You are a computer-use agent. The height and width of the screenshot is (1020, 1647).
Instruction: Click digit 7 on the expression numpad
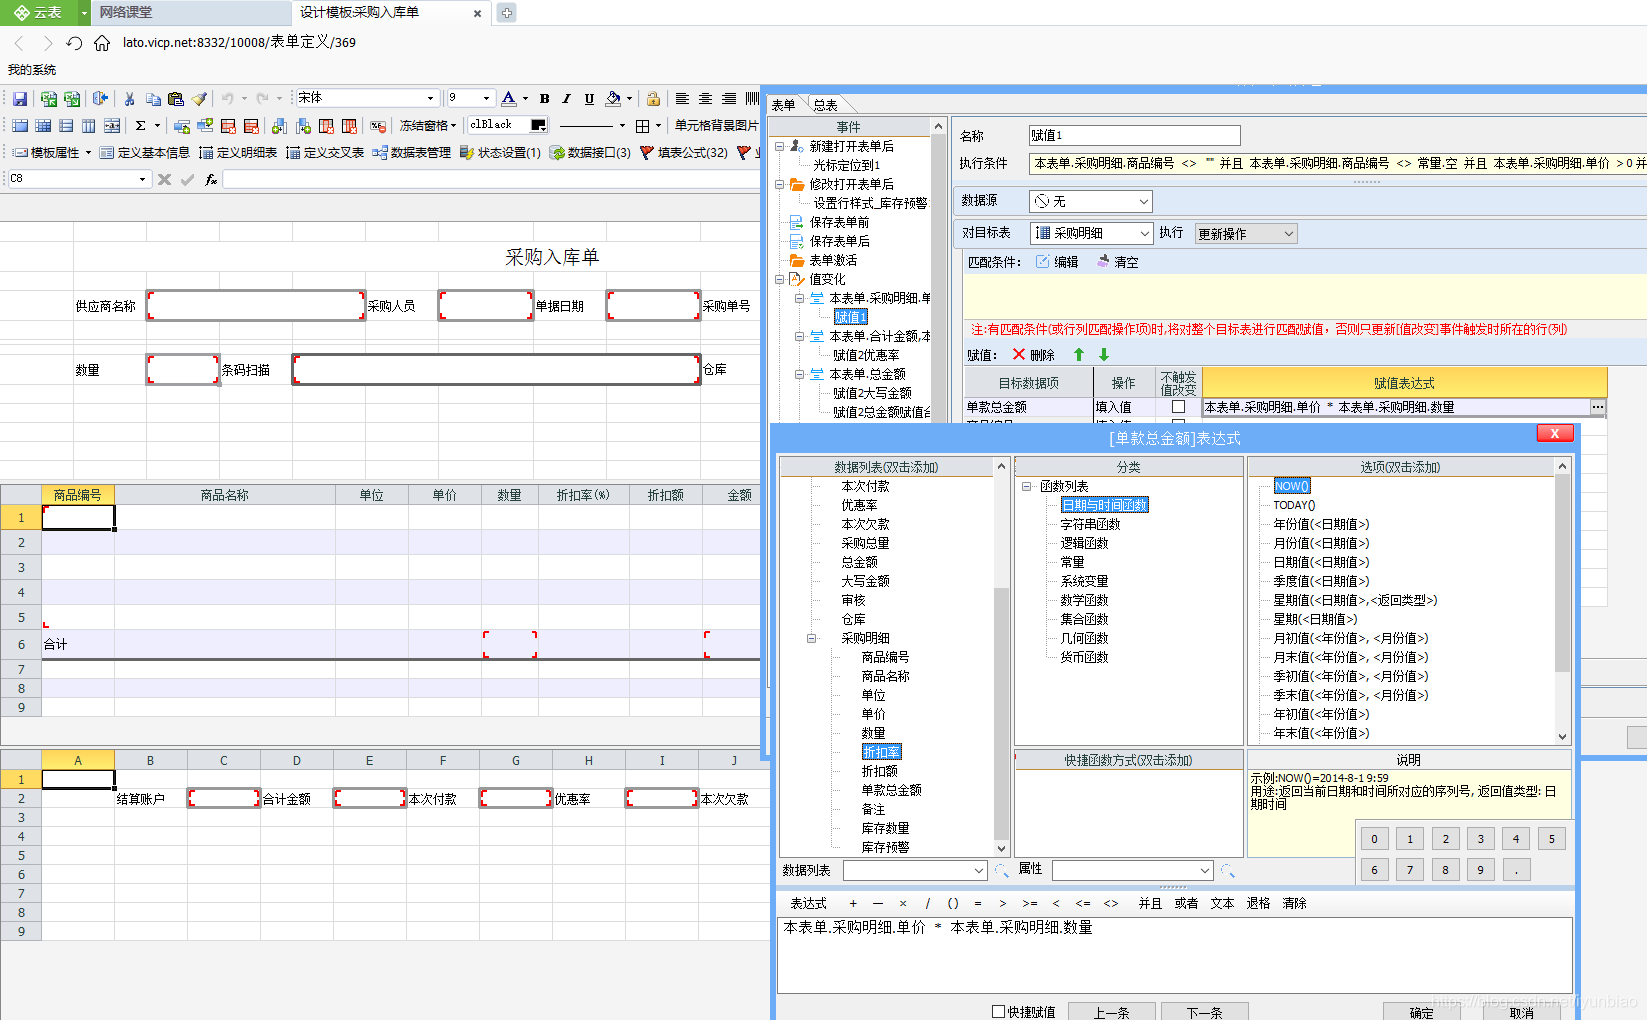point(1409,869)
